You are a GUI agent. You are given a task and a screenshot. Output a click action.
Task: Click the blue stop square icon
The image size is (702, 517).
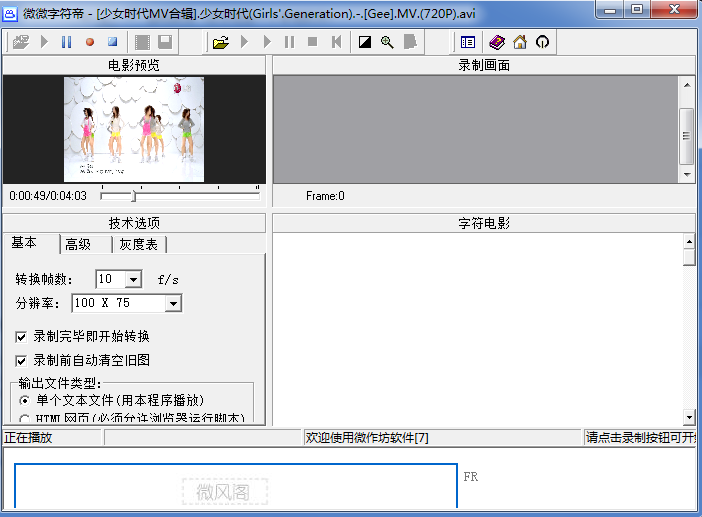coord(112,42)
